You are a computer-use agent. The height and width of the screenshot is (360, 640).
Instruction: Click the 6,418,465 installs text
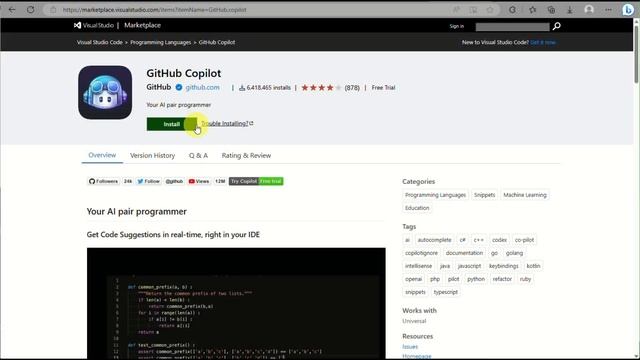click(x=269, y=87)
